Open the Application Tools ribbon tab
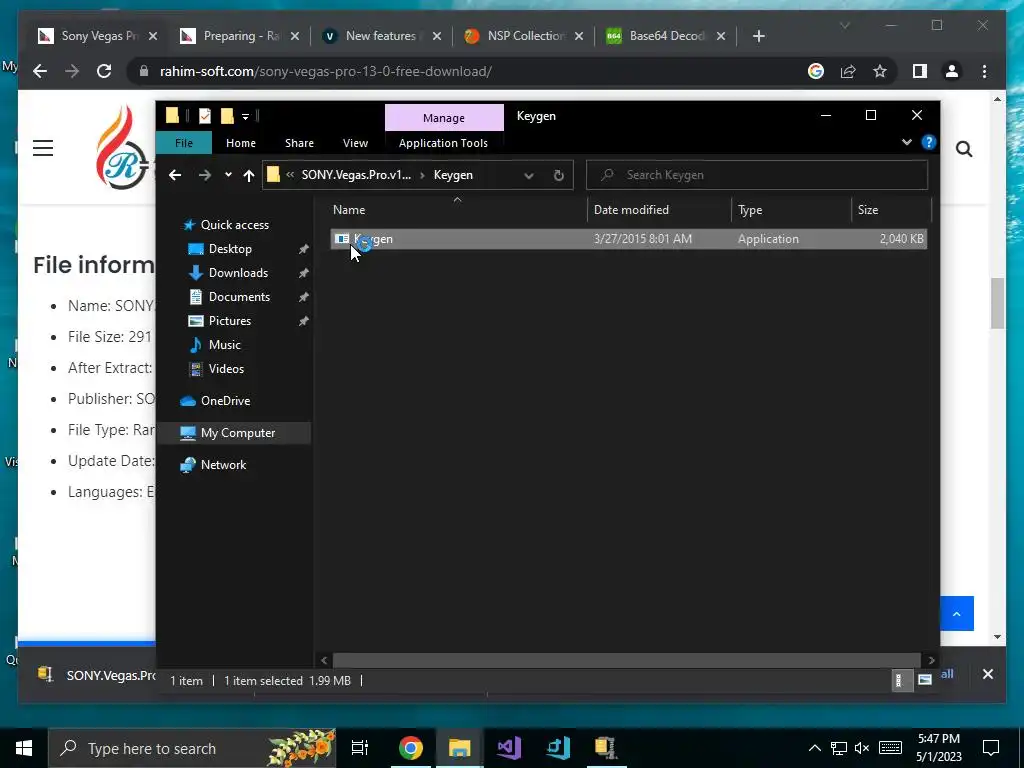The image size is (1024, 768). [x=443, y=143]
